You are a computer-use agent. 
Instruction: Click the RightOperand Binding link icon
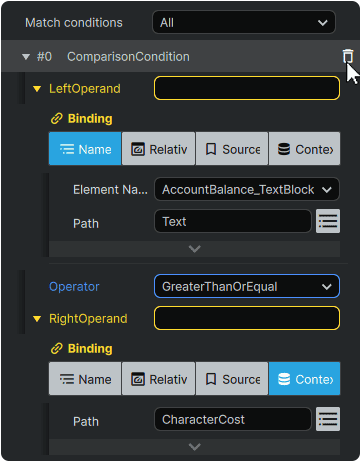[x=57, y=349]
